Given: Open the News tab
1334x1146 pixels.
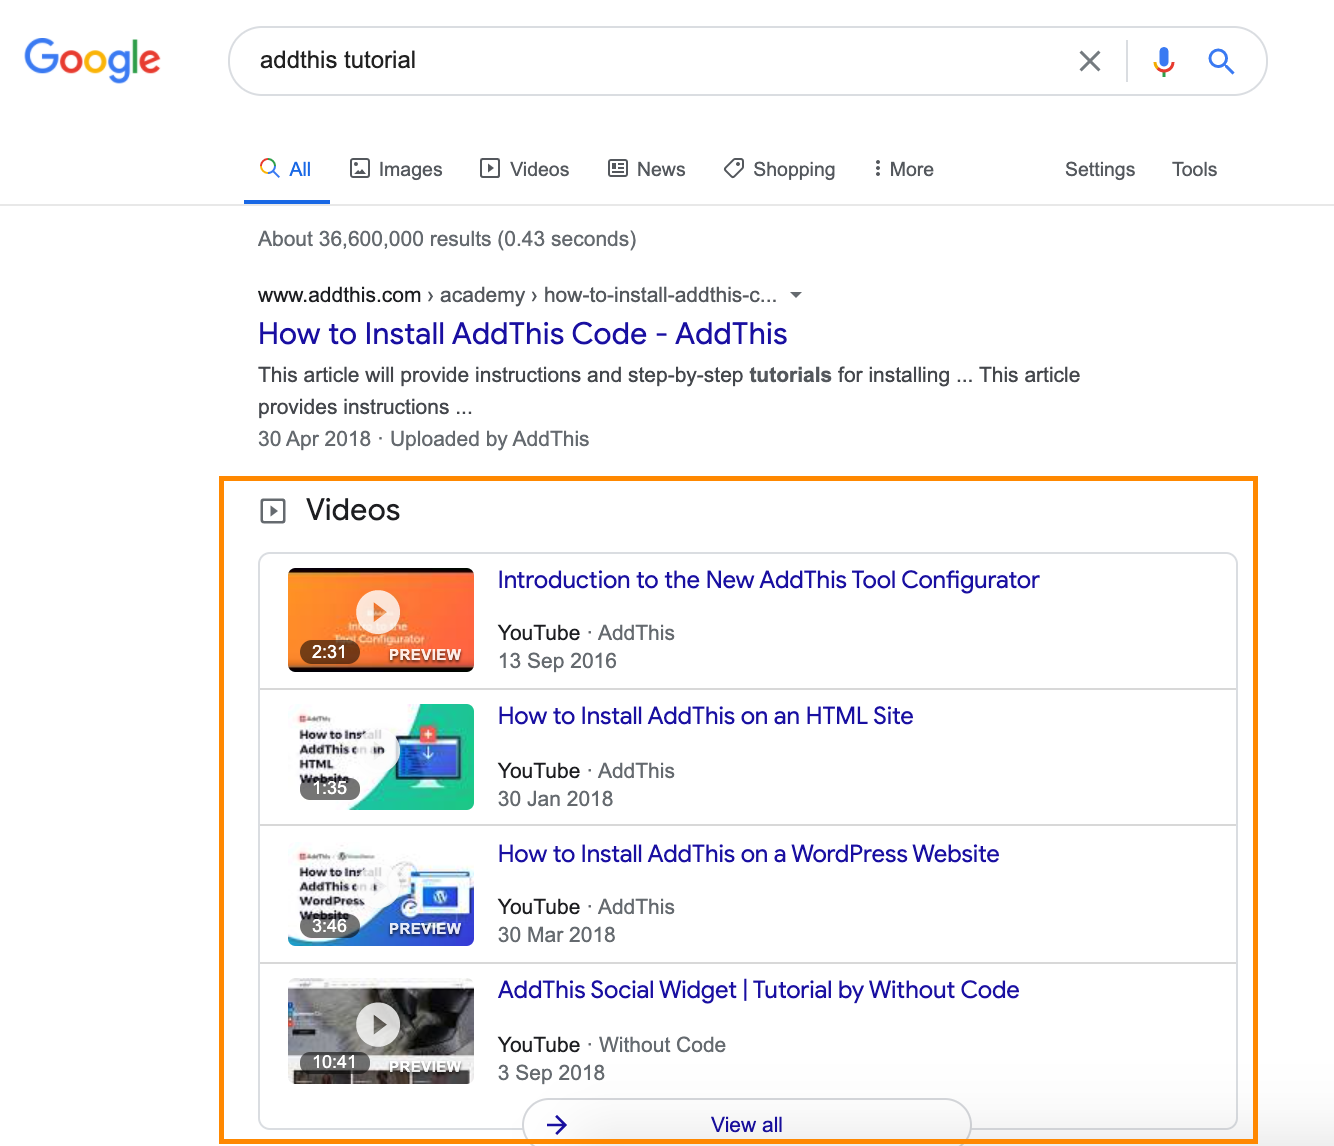Looking at the screenshot, I should coord(647,169).
